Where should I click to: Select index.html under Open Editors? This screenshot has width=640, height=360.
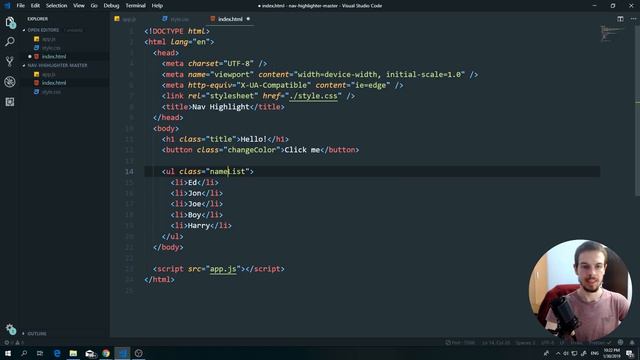[x=54, y=57]
